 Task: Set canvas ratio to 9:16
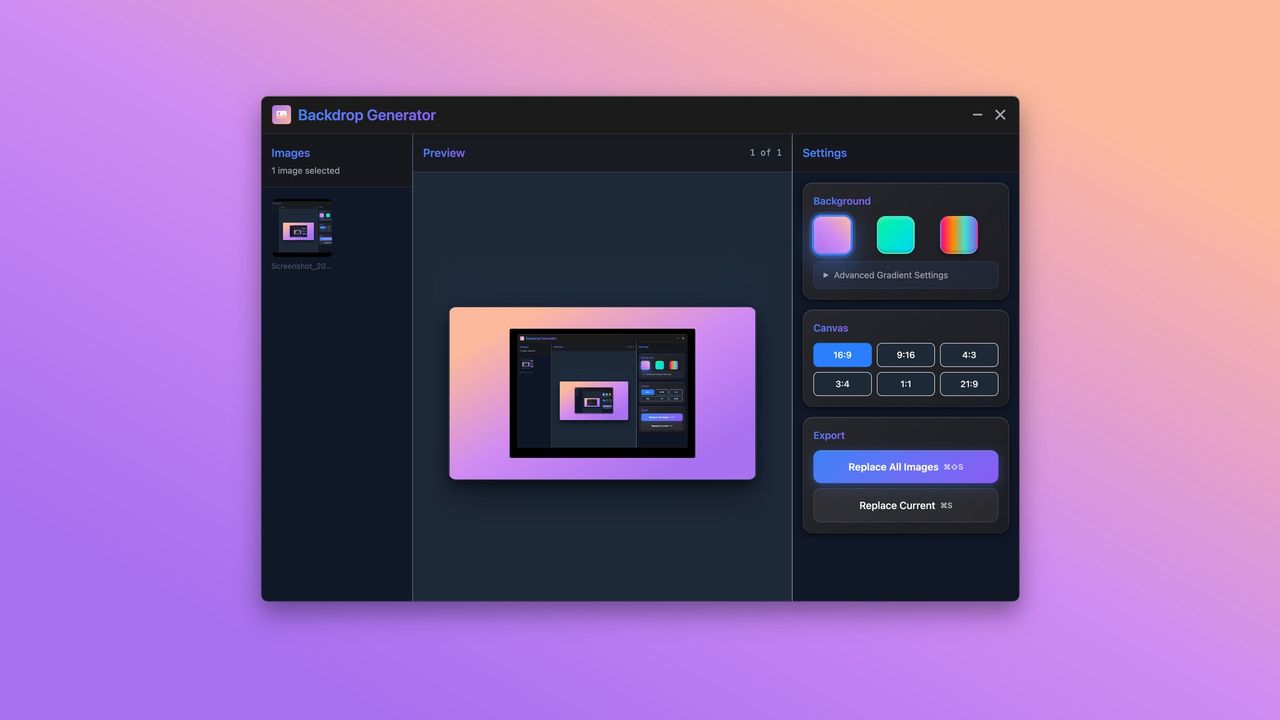(x=906, y=355)
